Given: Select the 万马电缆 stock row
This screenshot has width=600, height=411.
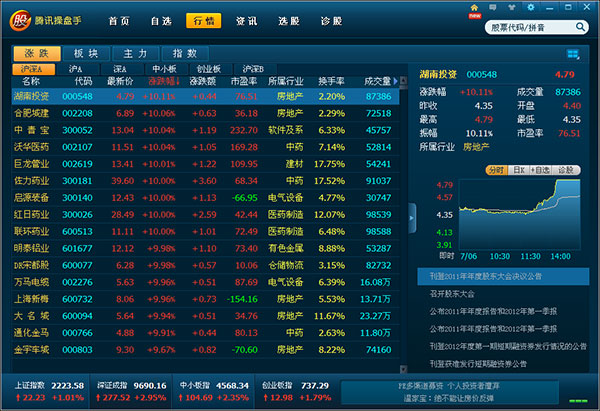Looking at the screenshot, I should coord(205,282).
